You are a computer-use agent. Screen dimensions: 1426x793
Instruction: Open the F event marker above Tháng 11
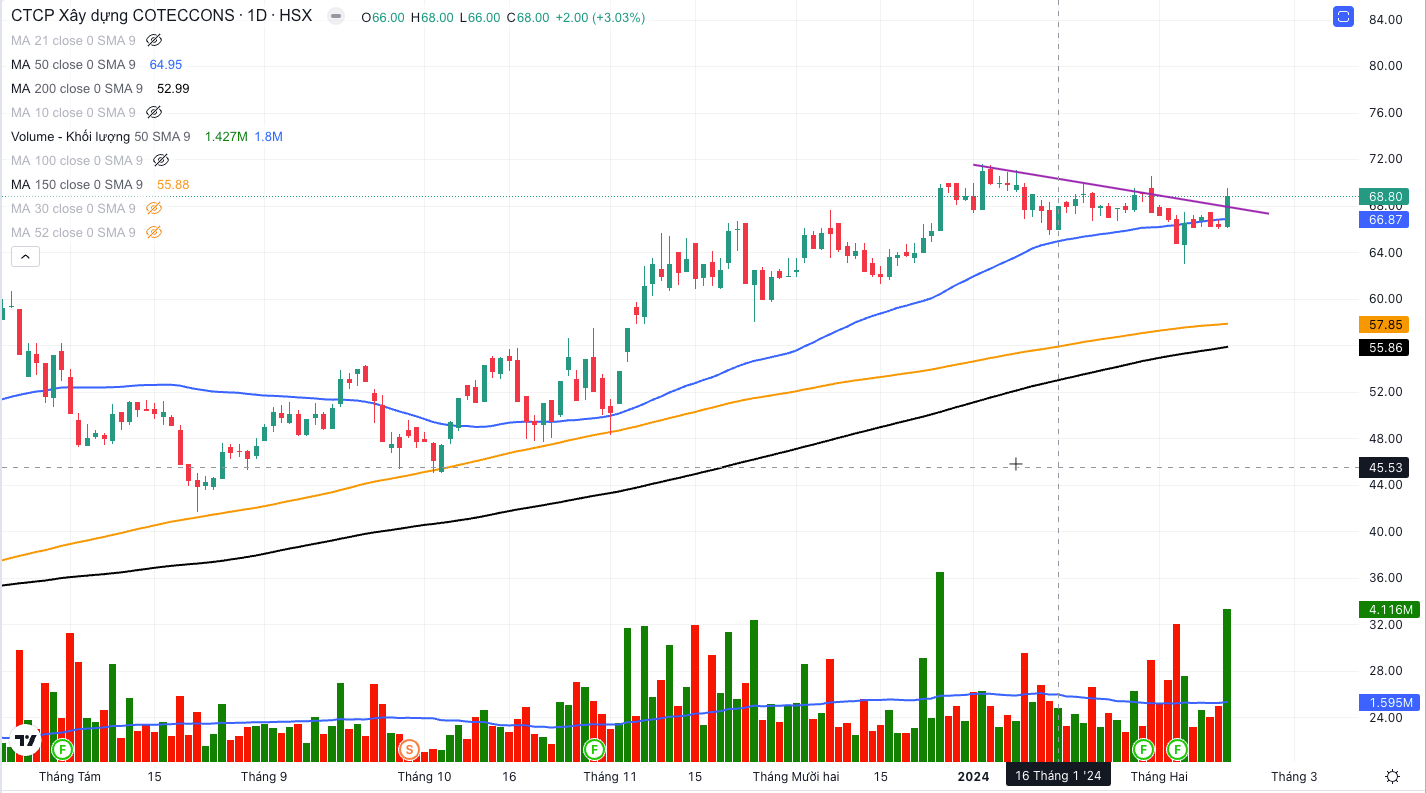[x=594, y=748]
